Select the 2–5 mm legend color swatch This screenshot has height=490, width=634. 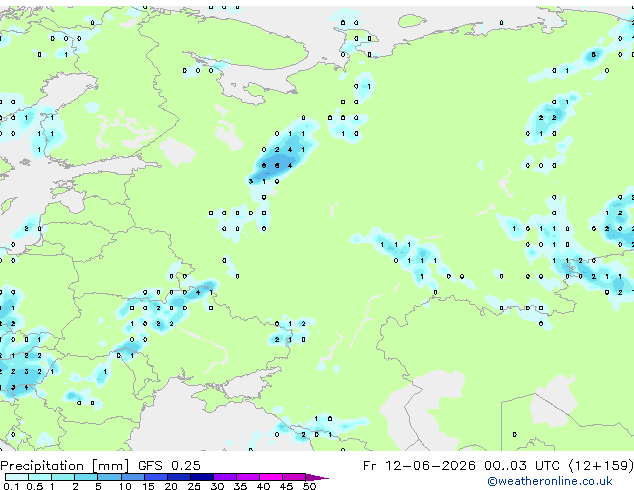[86, 477]
